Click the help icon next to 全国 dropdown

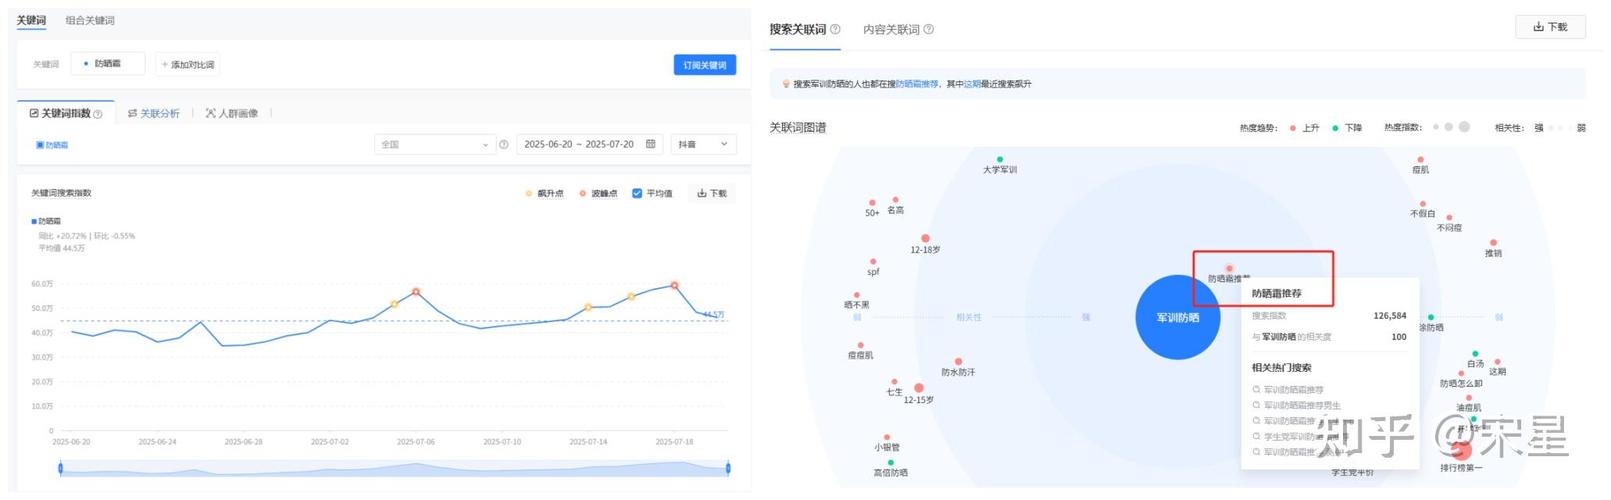pyautogui.click(x=504, y=144)
